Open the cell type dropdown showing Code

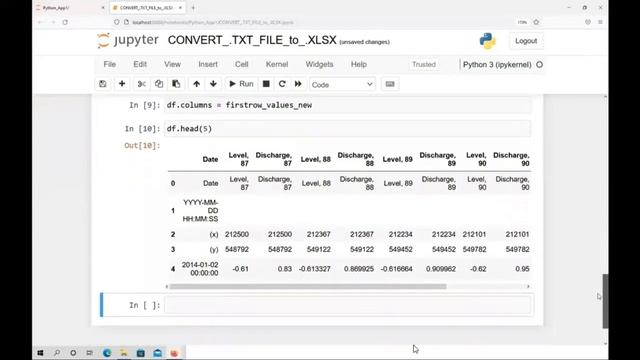pyautogui.click(x=342, y=84)
